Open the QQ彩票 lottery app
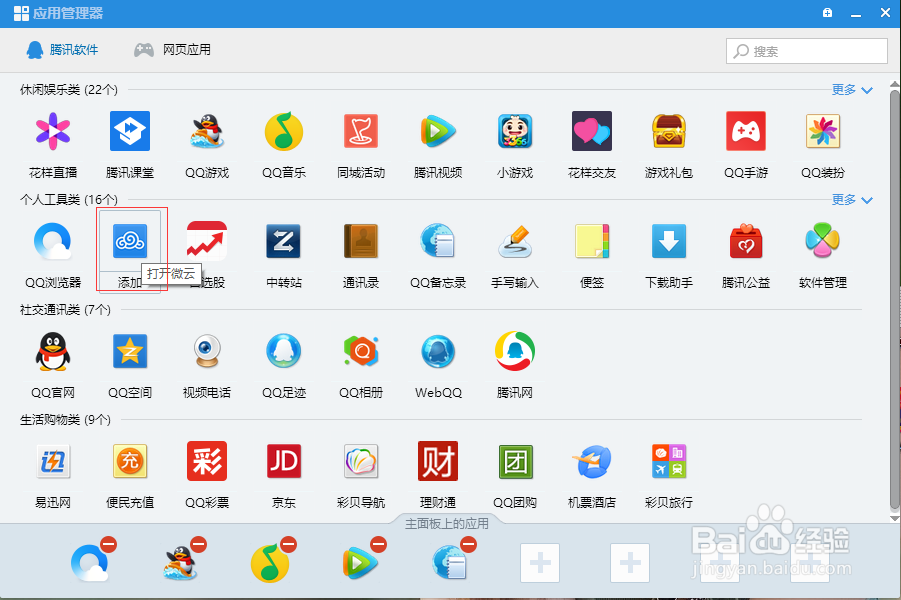 click(x=207, y=461)
